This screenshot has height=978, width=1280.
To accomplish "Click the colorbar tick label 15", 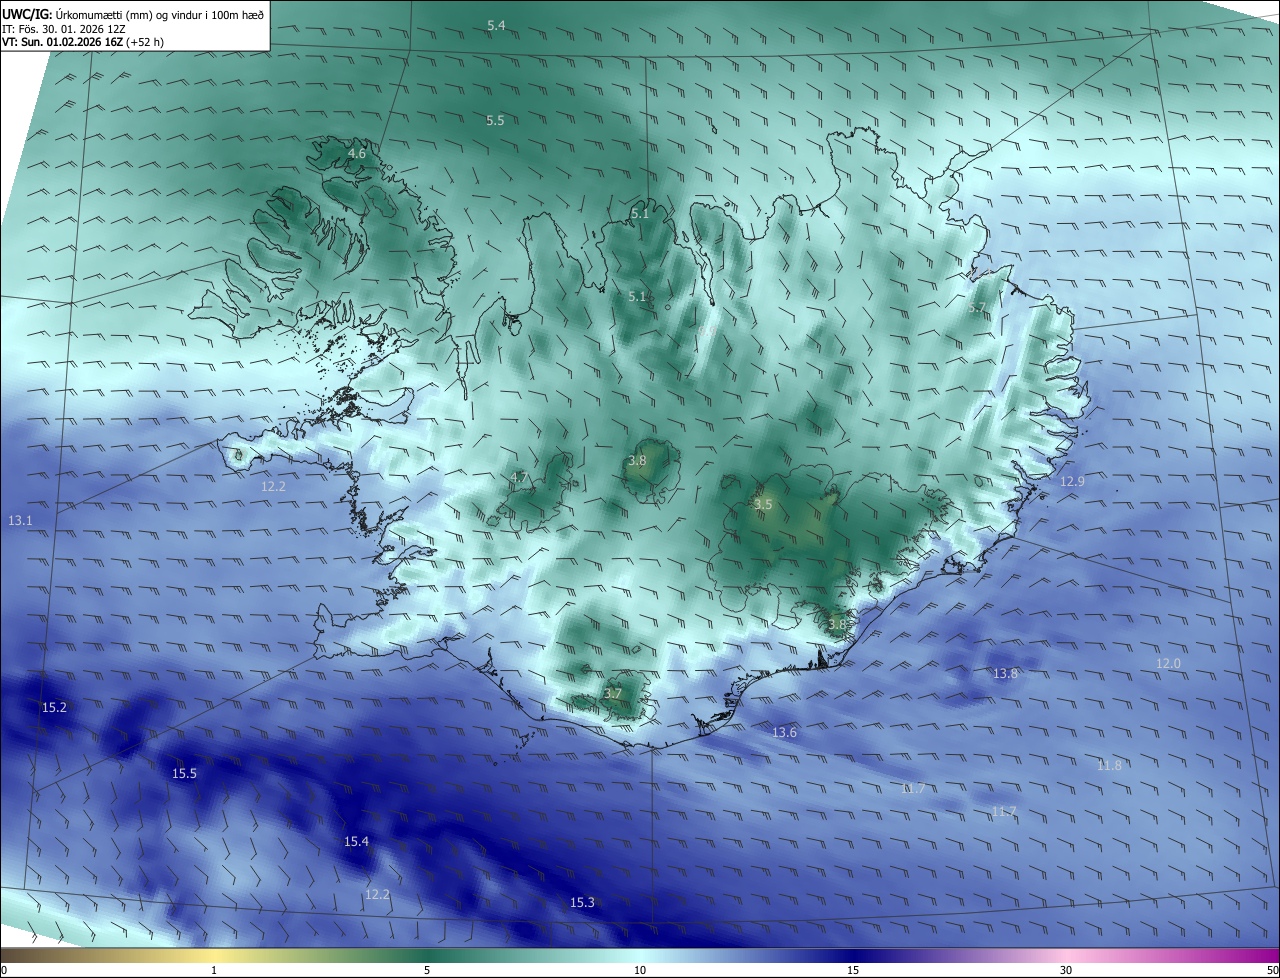I will coord(853,970).
